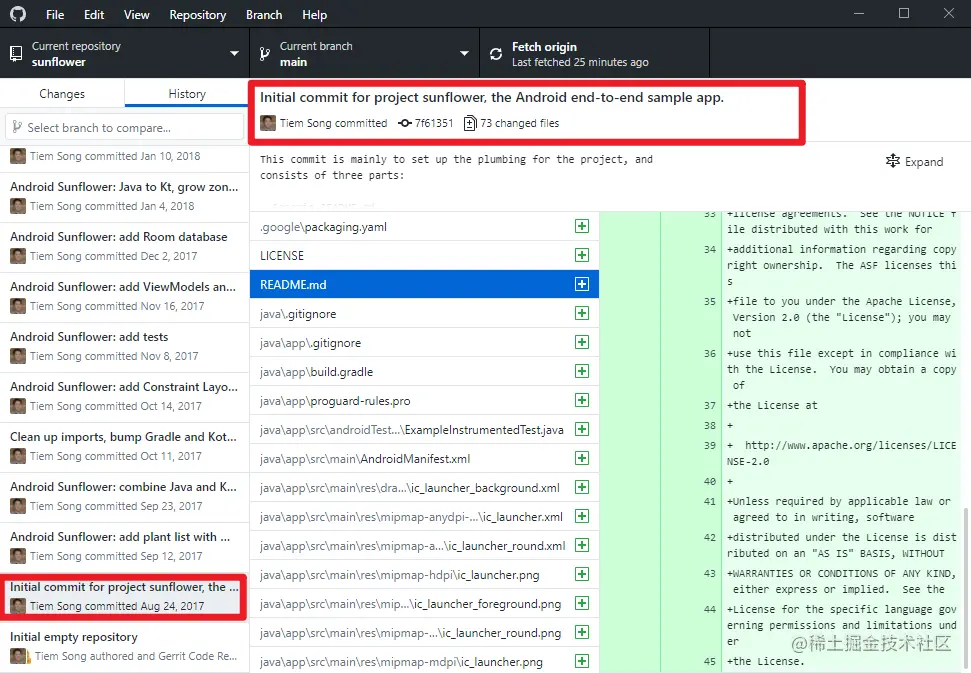Click diff line number 39
Image resolution: width=971 pixels, height=673 pixels.
710,445
